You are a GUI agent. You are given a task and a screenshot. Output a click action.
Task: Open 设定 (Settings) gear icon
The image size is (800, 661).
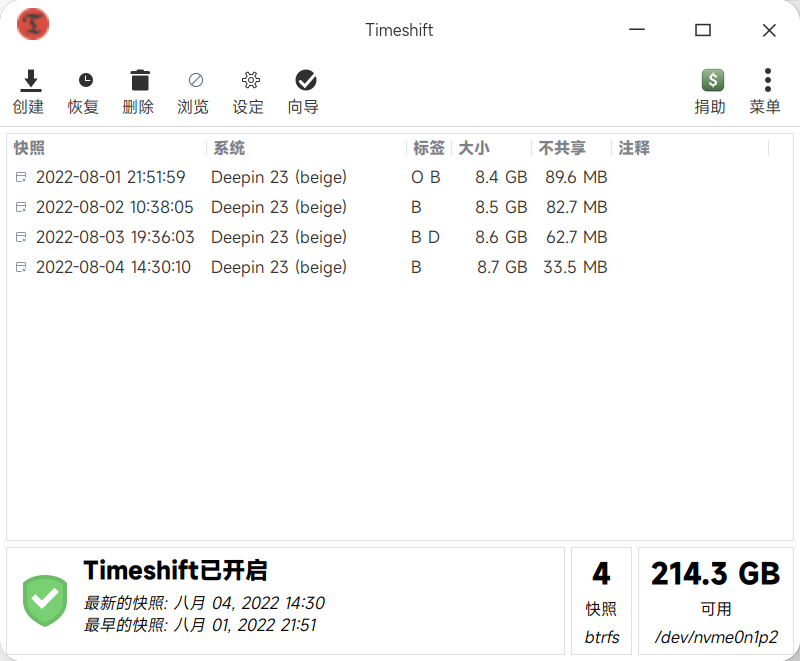click(x=251, y=80)
